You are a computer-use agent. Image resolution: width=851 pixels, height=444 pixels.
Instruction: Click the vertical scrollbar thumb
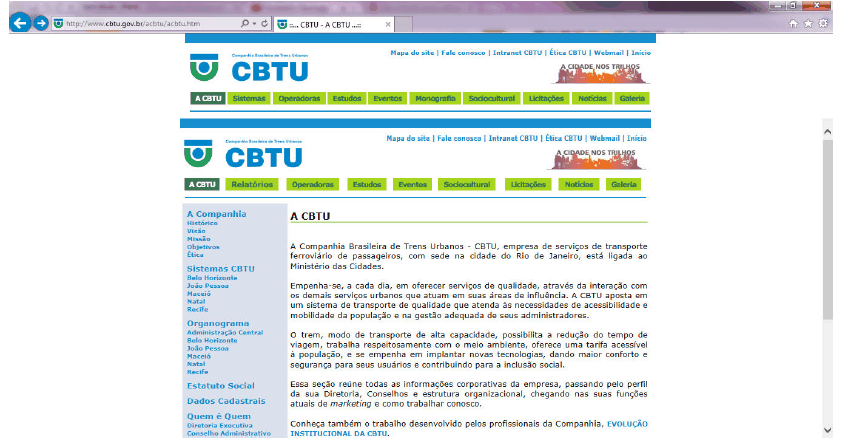click(827, 230)
